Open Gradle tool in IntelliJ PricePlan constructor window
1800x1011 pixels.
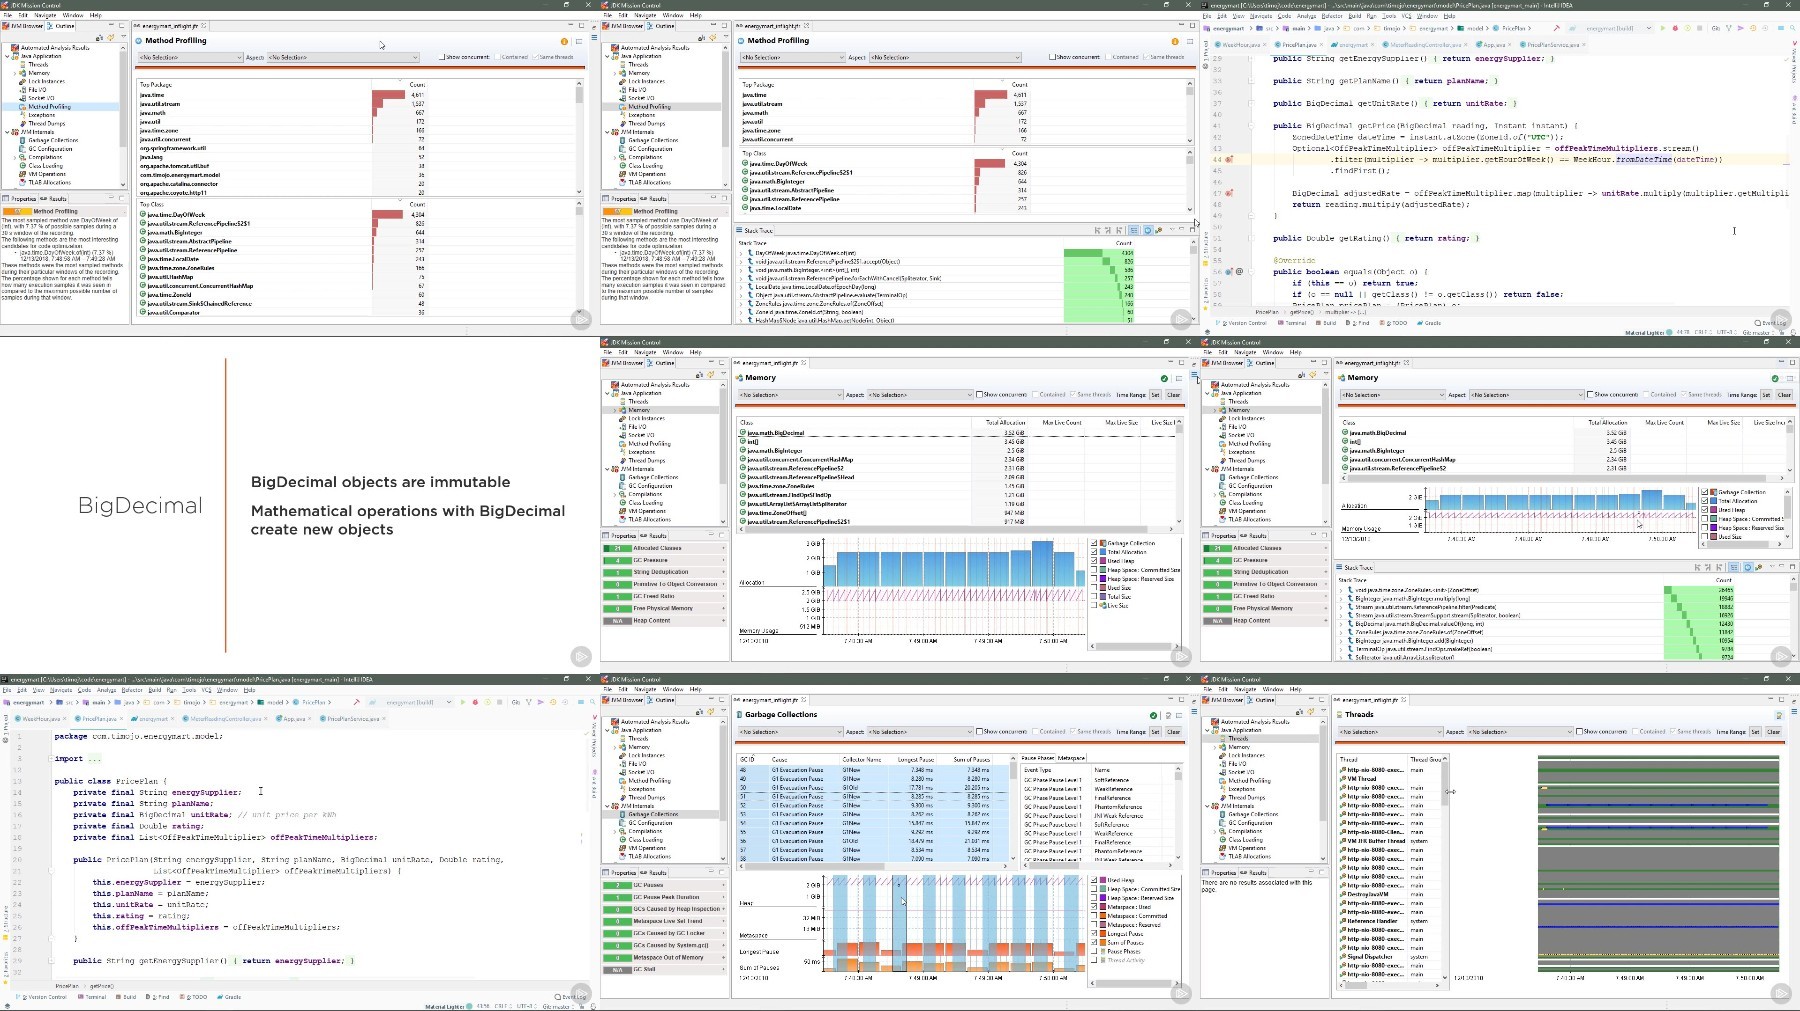(x=230, y=997)
